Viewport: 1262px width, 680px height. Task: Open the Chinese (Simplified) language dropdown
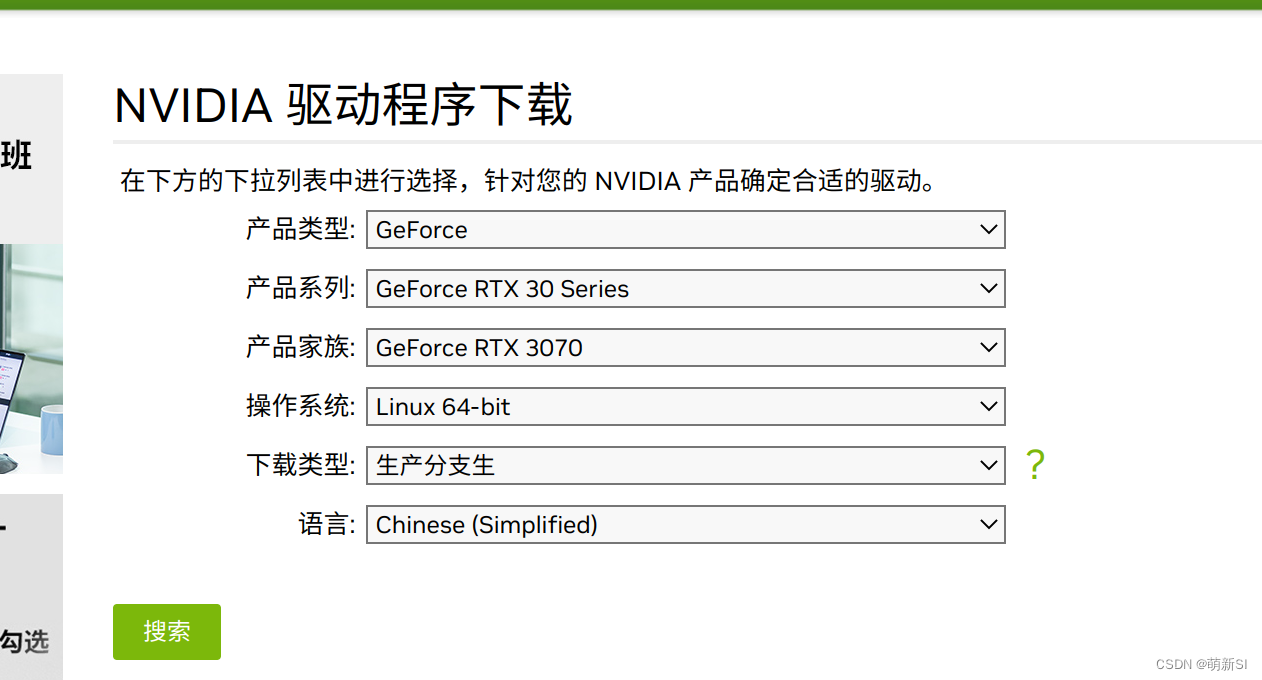point(685,524)
